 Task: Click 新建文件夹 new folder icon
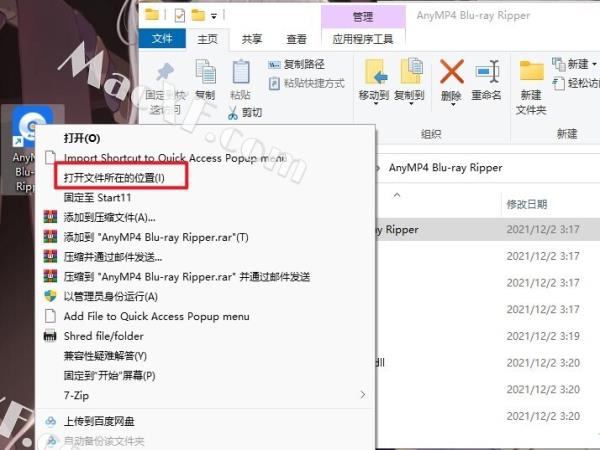click(532, 71)
